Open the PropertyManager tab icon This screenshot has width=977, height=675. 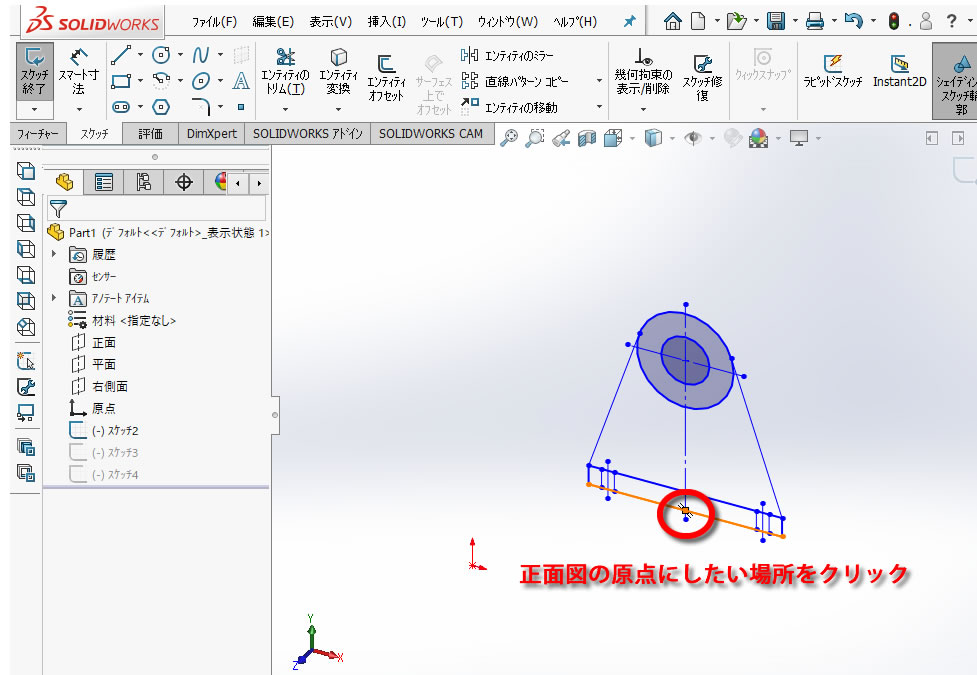click(103, 182)
